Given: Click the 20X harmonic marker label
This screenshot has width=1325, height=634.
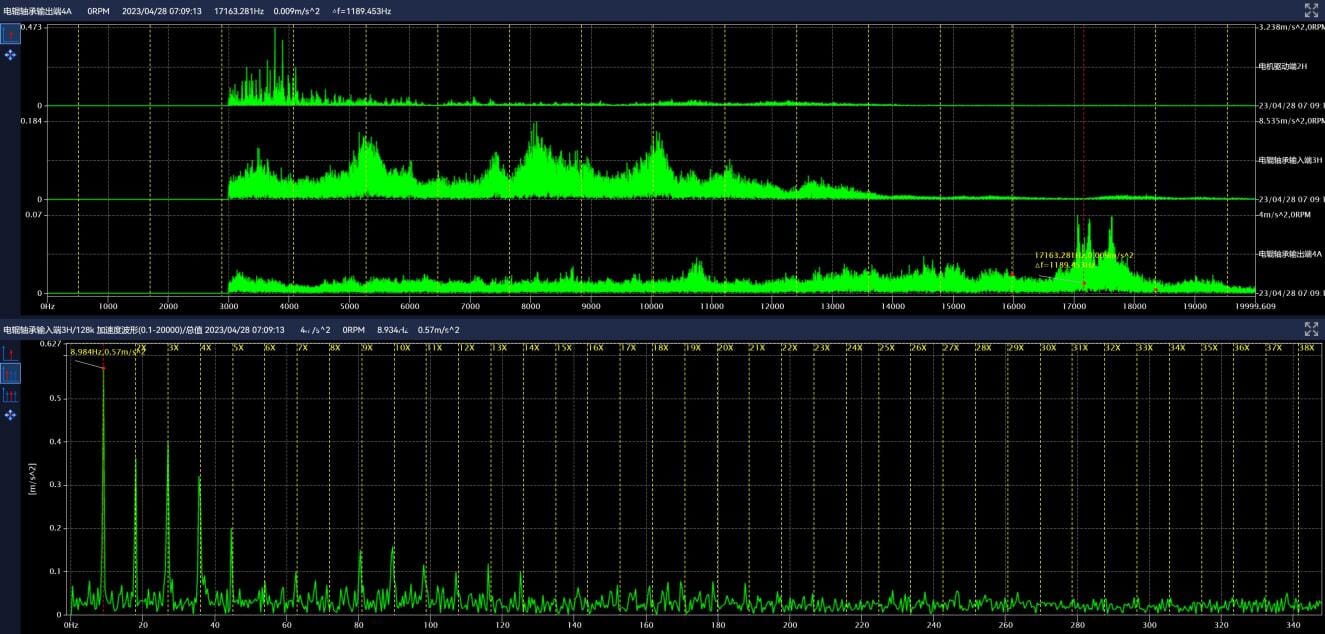Looking at the screenshot, I should point(725,348).
